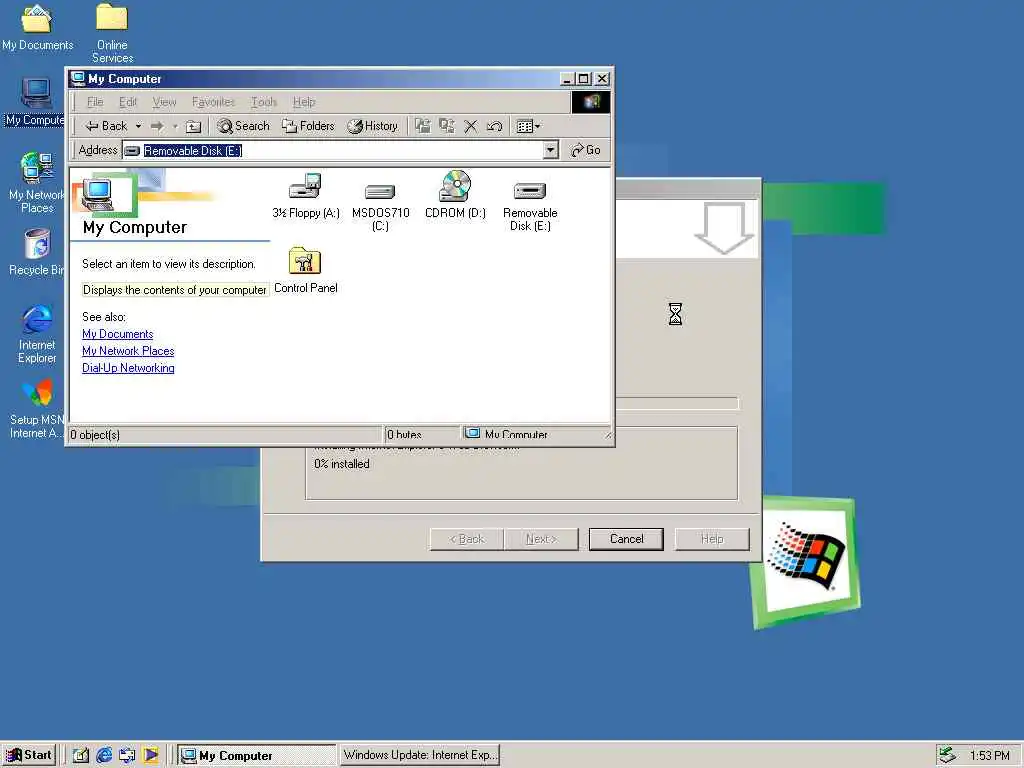Click the Windows logo throbber in My Computer
Viewport: 1024px width, 768px height.
tap(591, 102)
